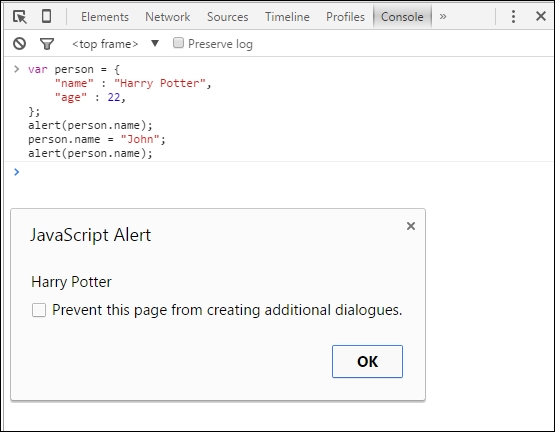Go to the Profiles tab
Viewport: 555px width, 432px height.
click(345, 17)
